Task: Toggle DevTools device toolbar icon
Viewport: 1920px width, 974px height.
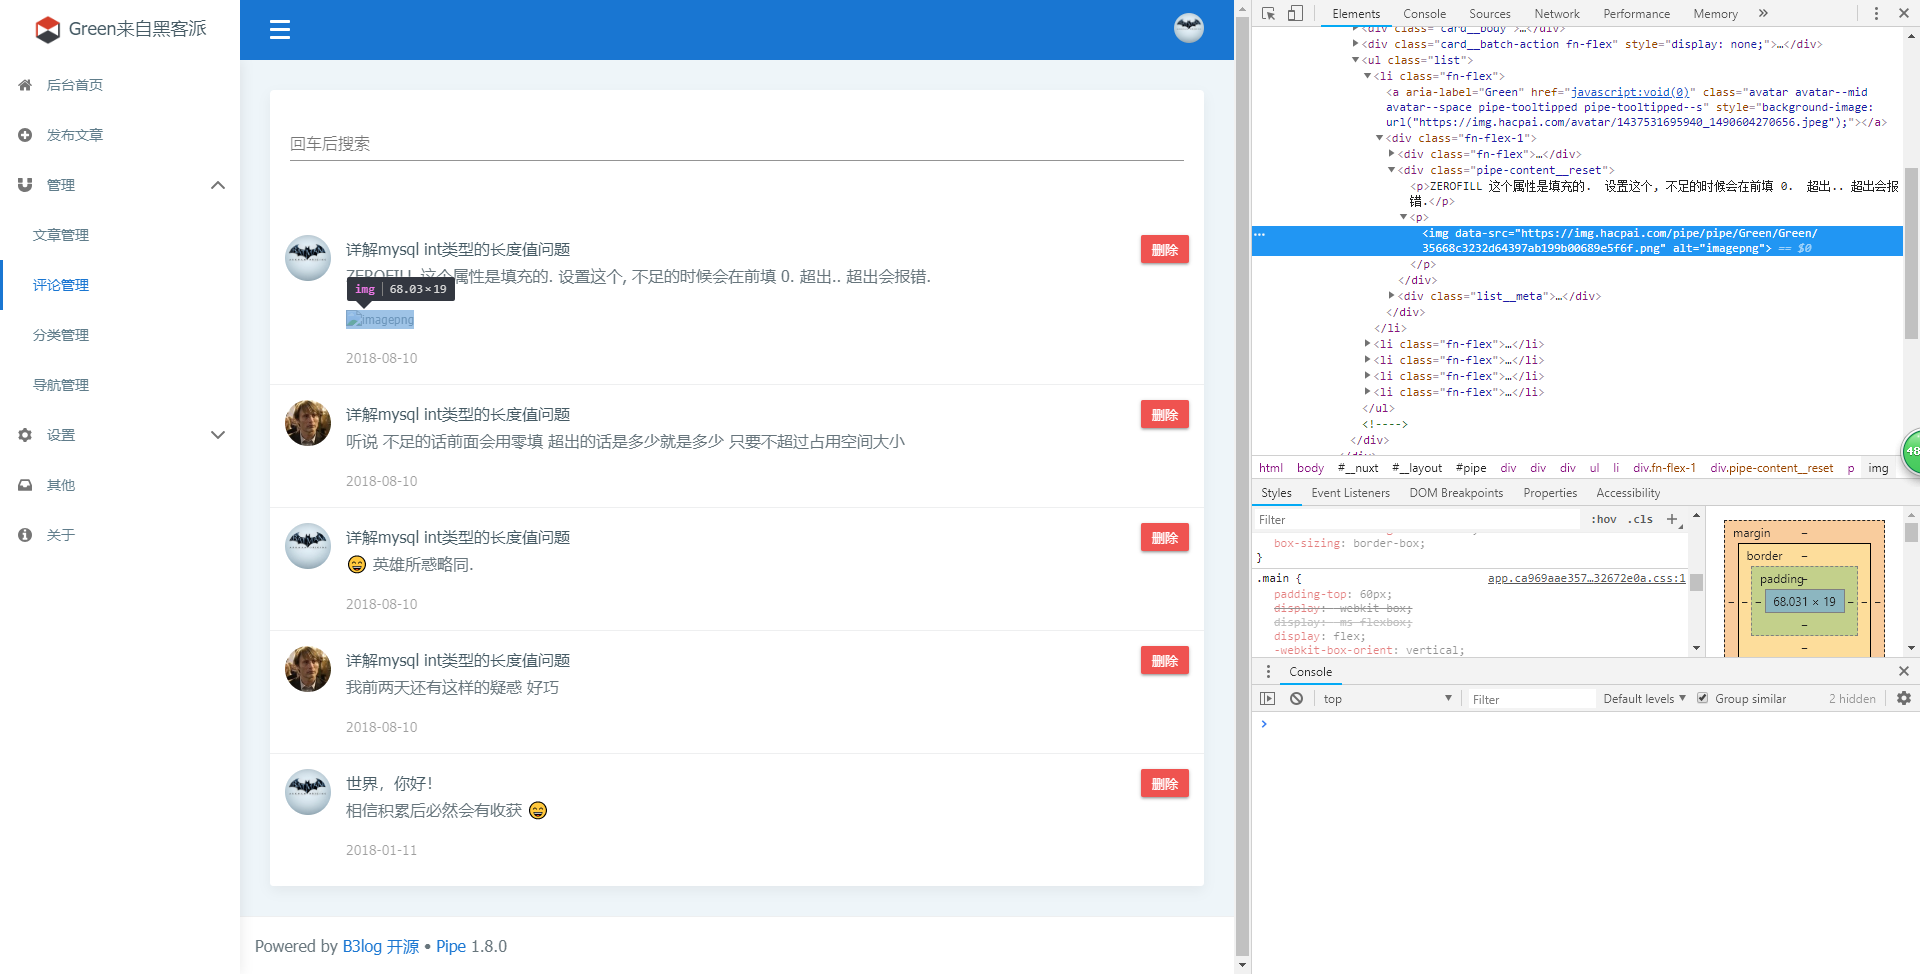Action: [x=1295, y=13]
